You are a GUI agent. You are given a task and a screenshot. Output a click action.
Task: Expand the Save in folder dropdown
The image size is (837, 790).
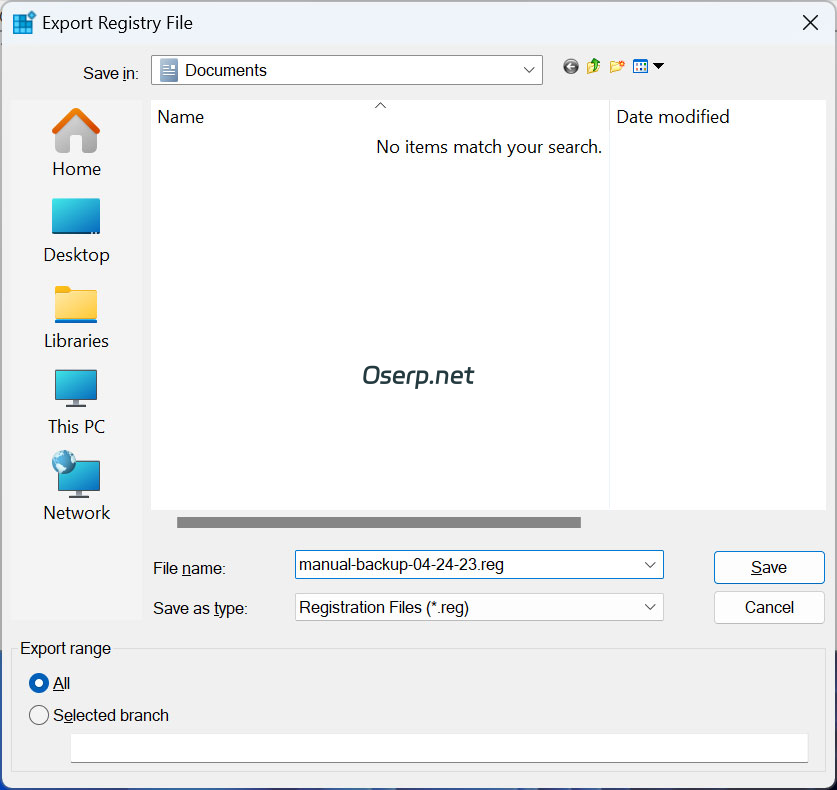click(x=529, y=70)
